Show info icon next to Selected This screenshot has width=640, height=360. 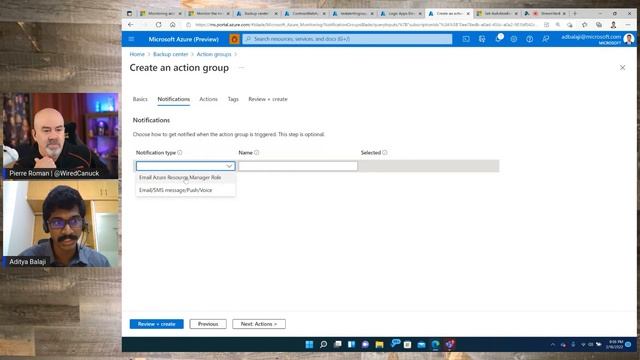click(384, 153)
